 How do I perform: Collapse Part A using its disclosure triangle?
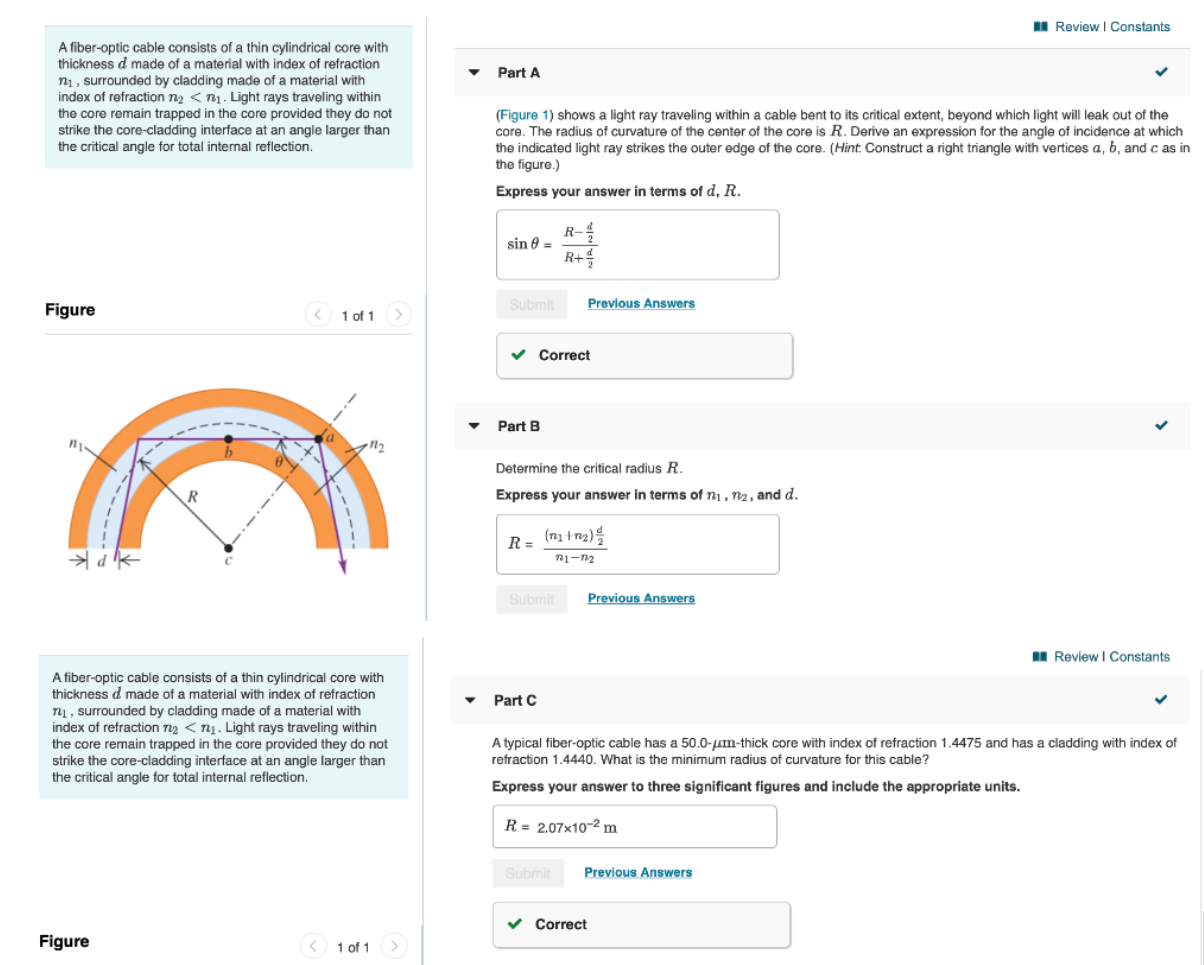click(x=474, y=72)
